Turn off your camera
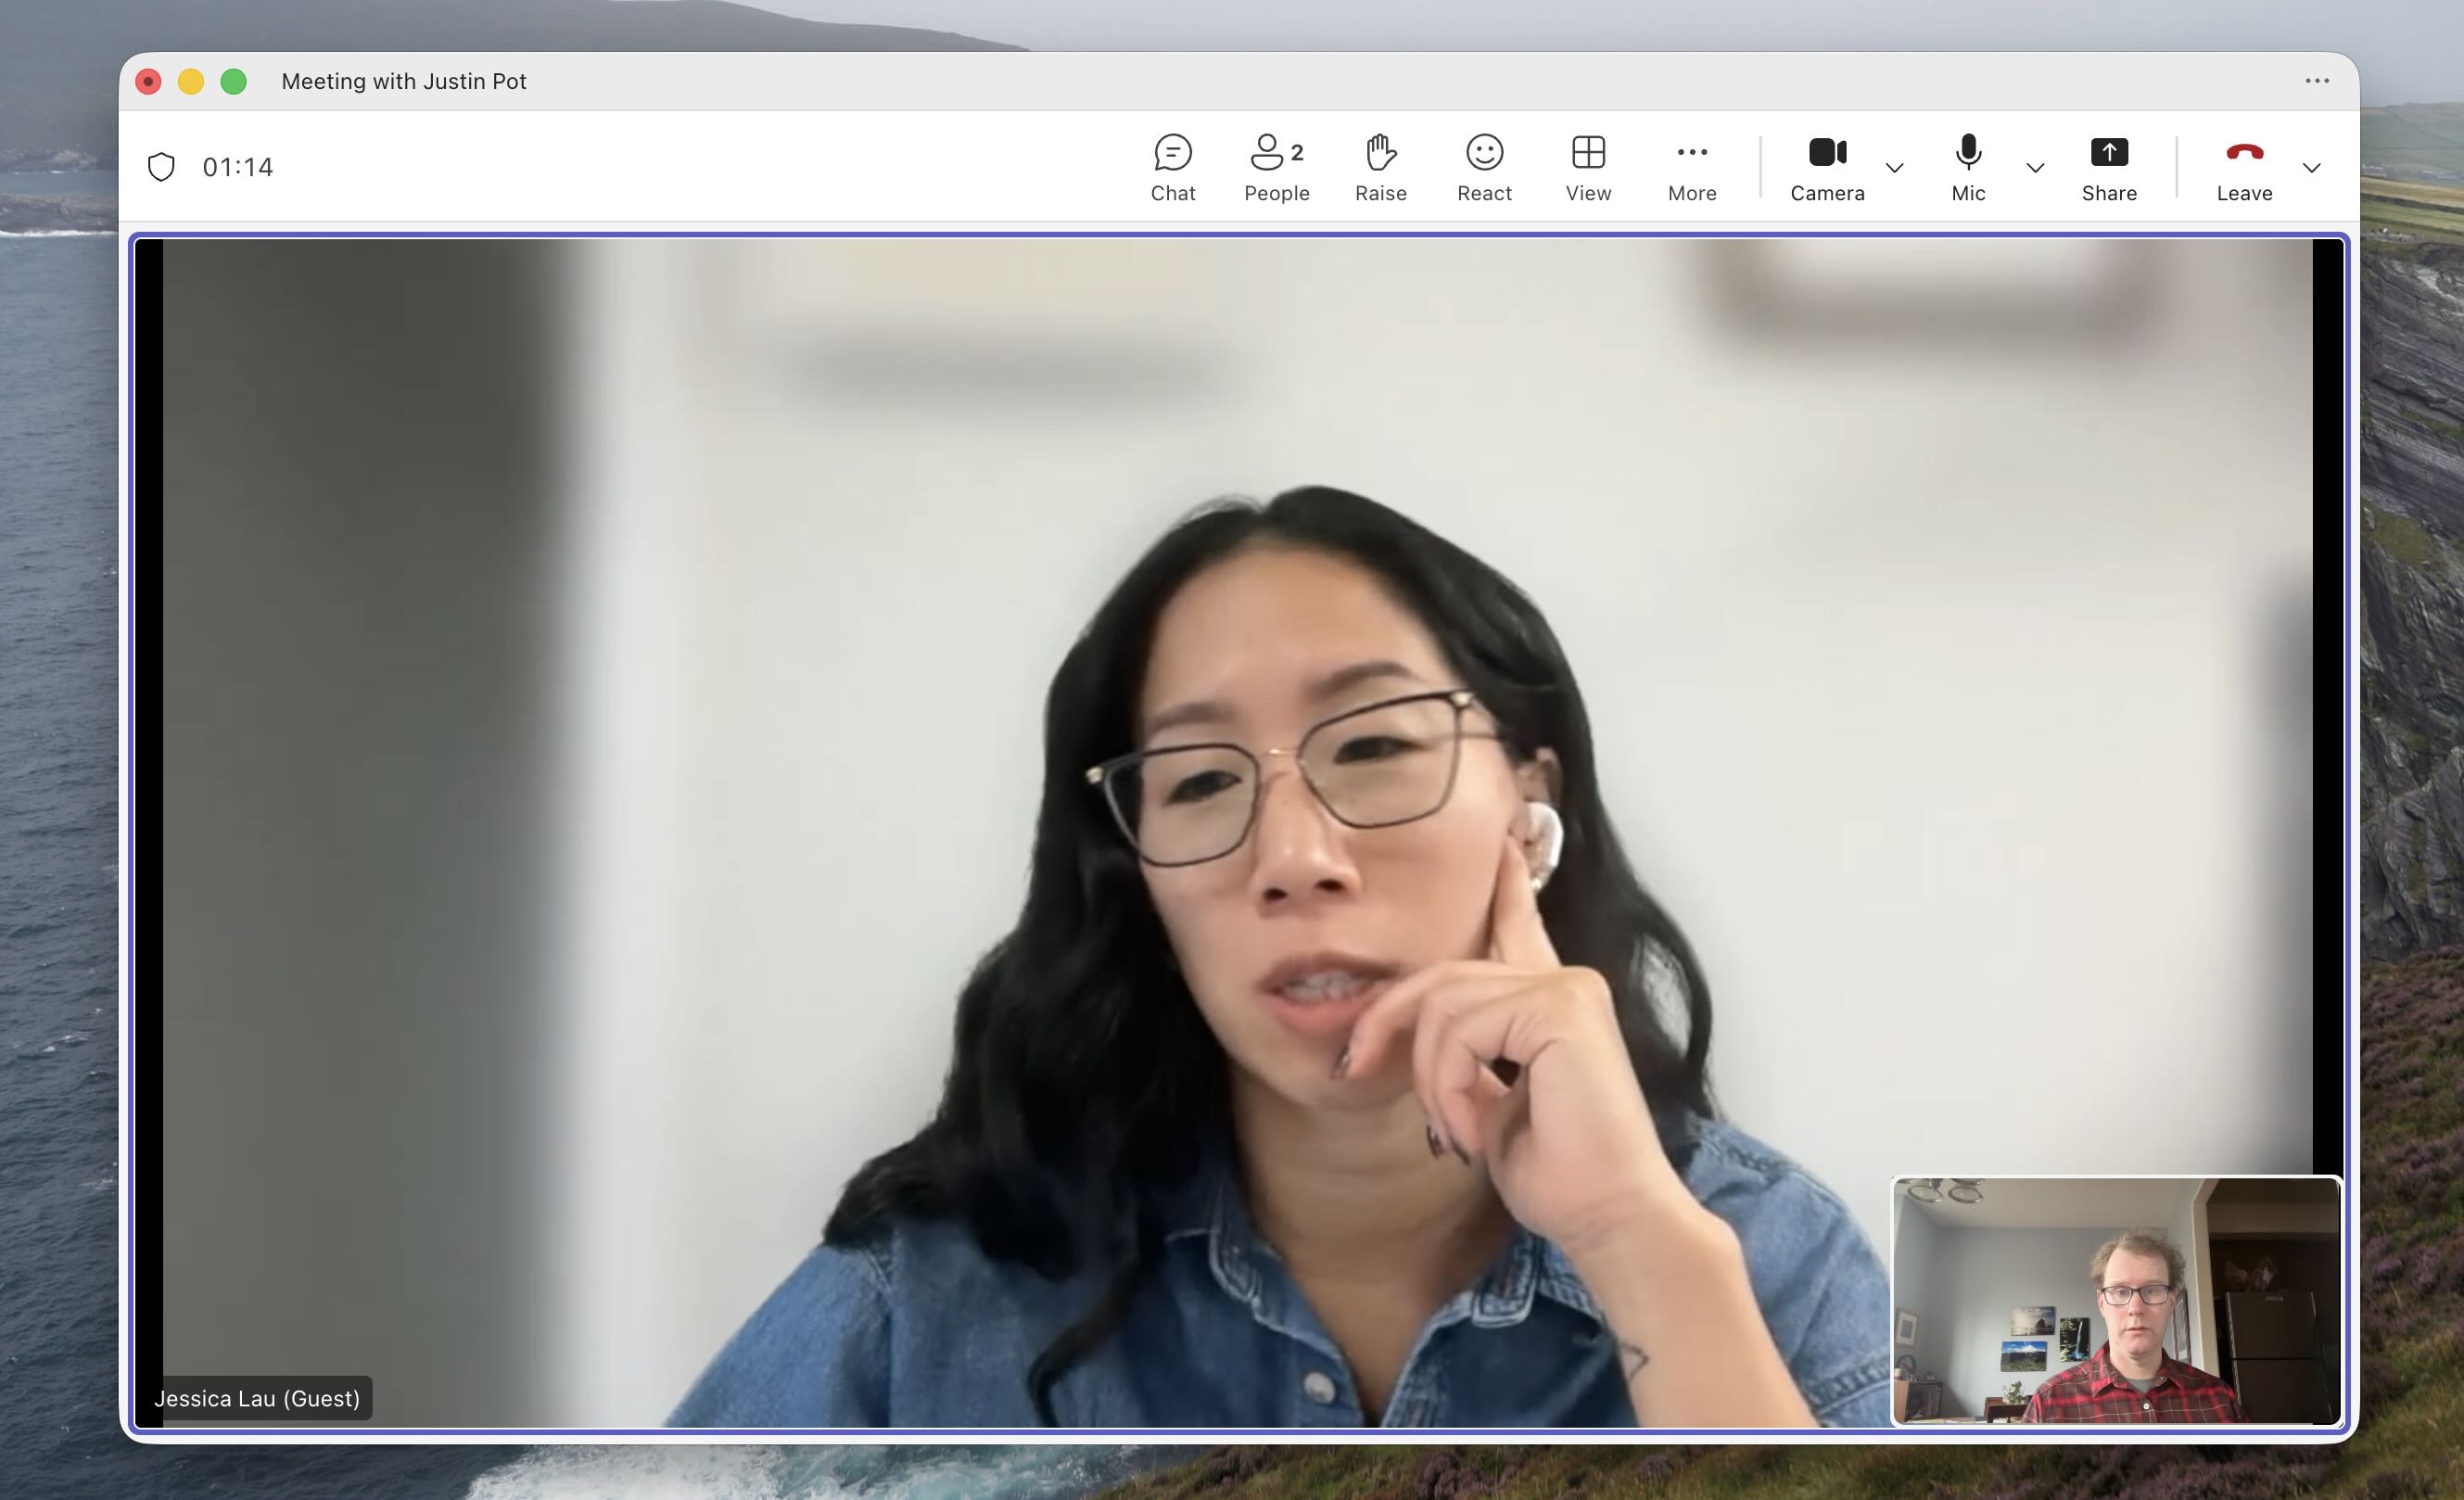This screenshot has height=1500, width=2464. [1826, 167]
